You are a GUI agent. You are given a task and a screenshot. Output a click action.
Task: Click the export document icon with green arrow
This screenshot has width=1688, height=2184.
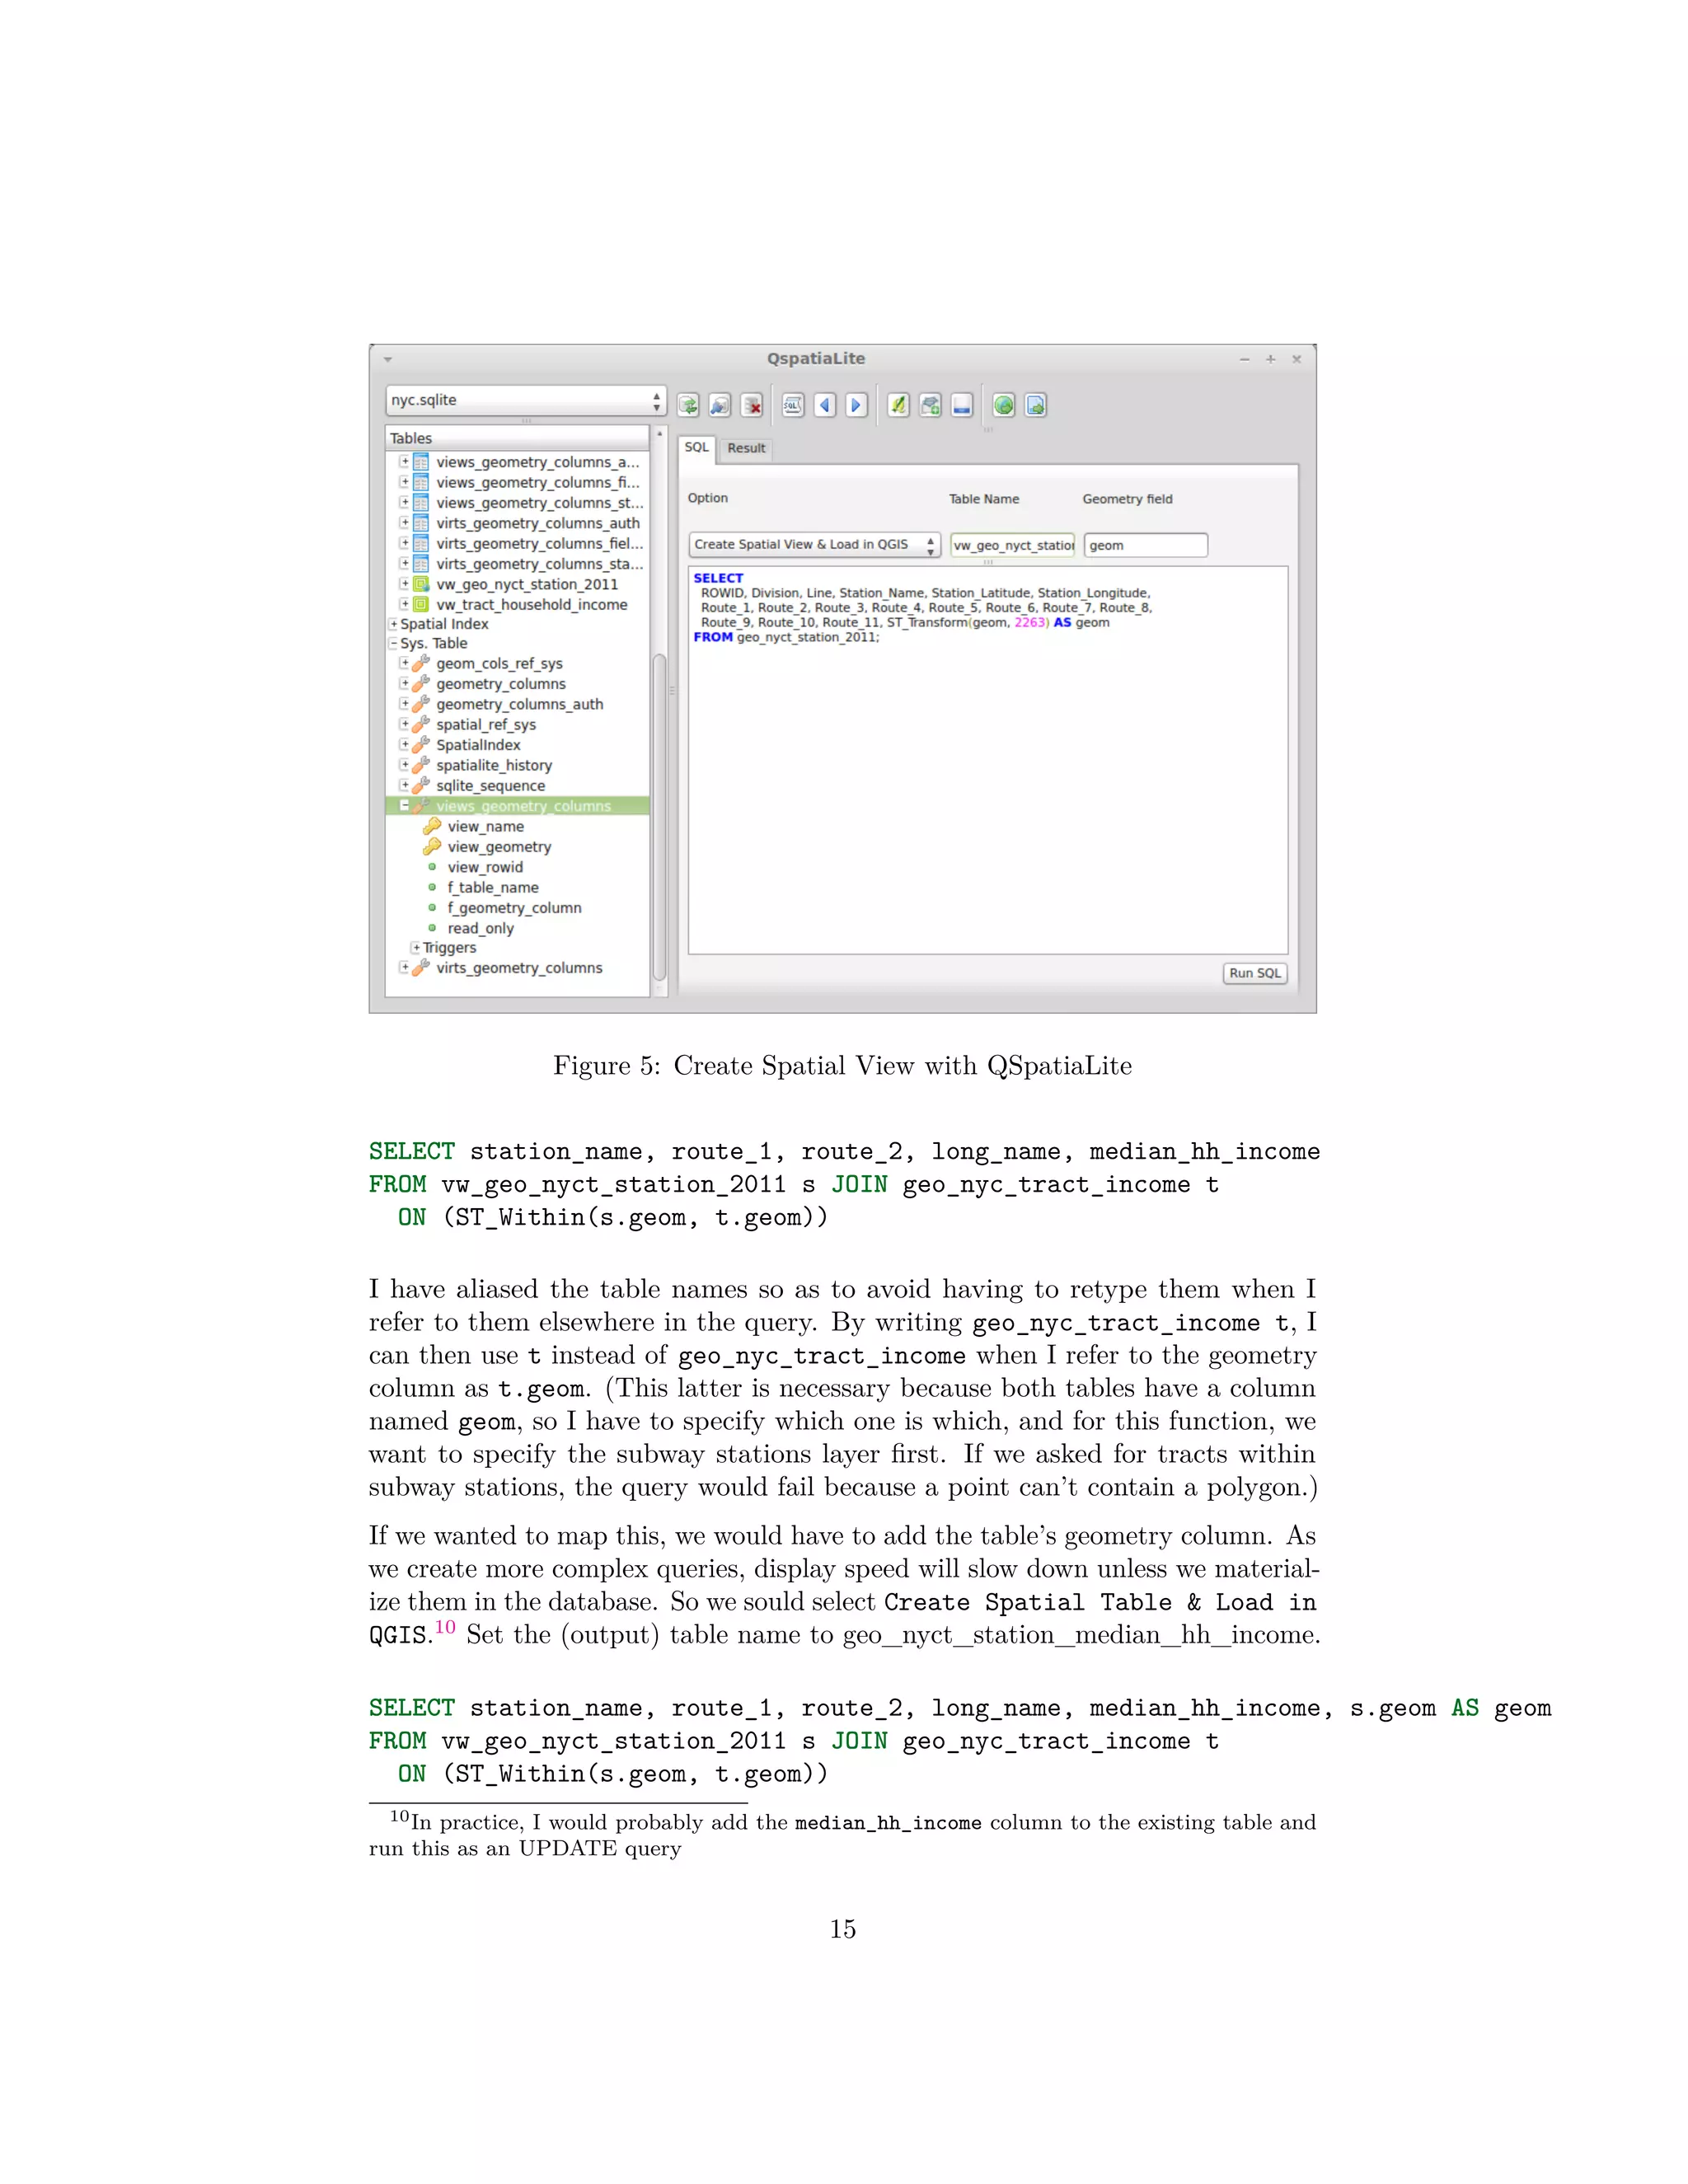click(1036, 405)
